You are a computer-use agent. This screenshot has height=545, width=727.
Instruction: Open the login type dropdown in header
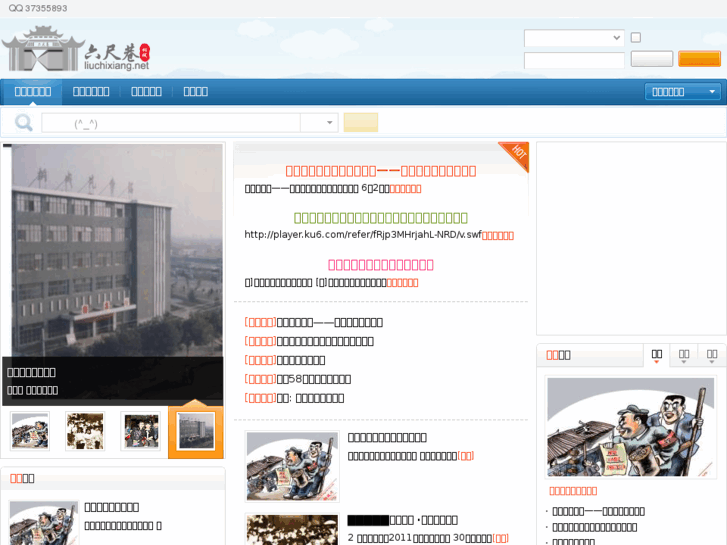click(x=574, y=38)
